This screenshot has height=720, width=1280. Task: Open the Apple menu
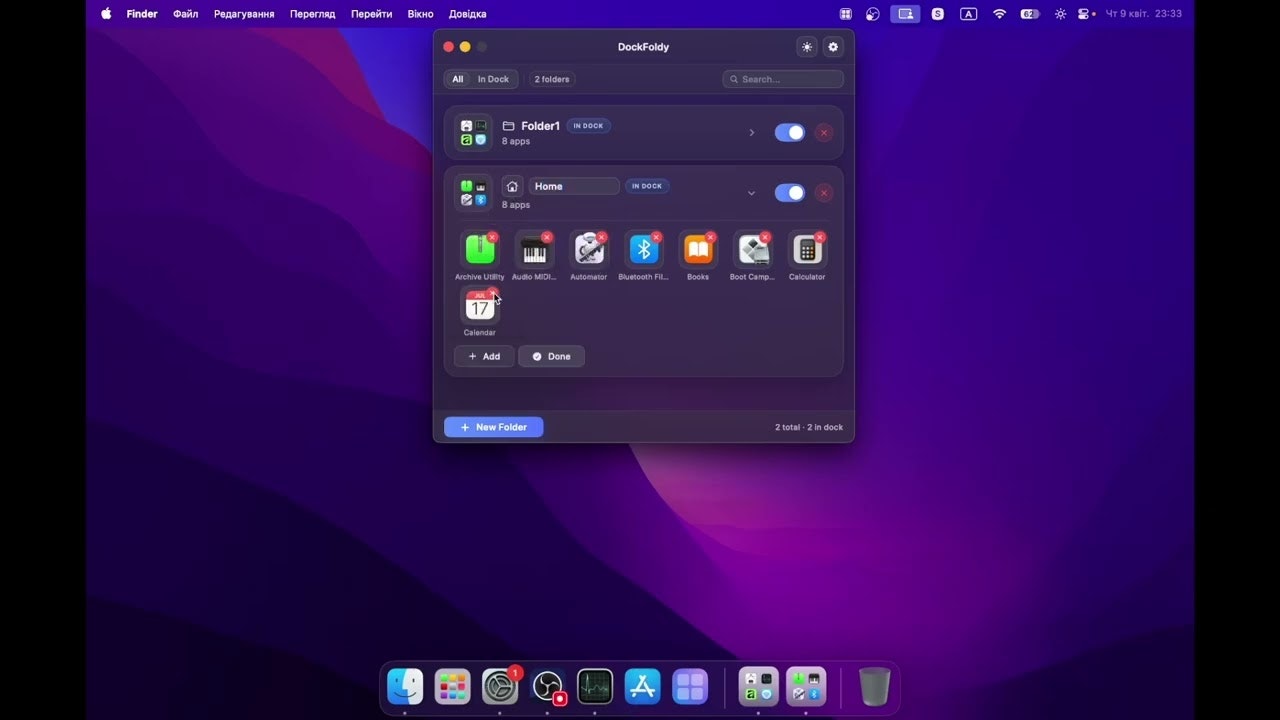click(x=106, y=14)
